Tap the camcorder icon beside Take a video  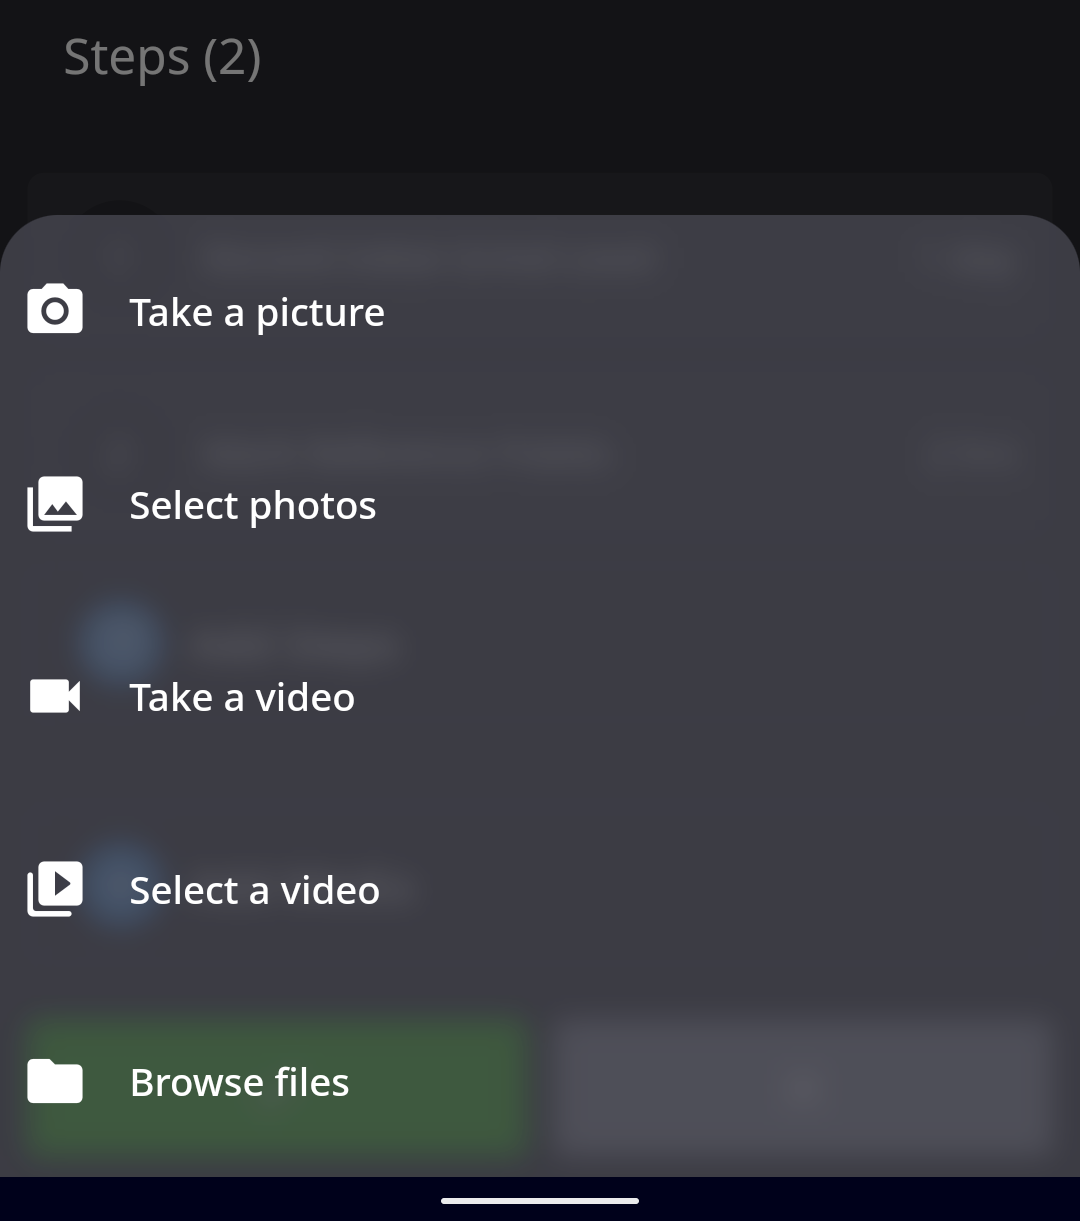[55, 696]
